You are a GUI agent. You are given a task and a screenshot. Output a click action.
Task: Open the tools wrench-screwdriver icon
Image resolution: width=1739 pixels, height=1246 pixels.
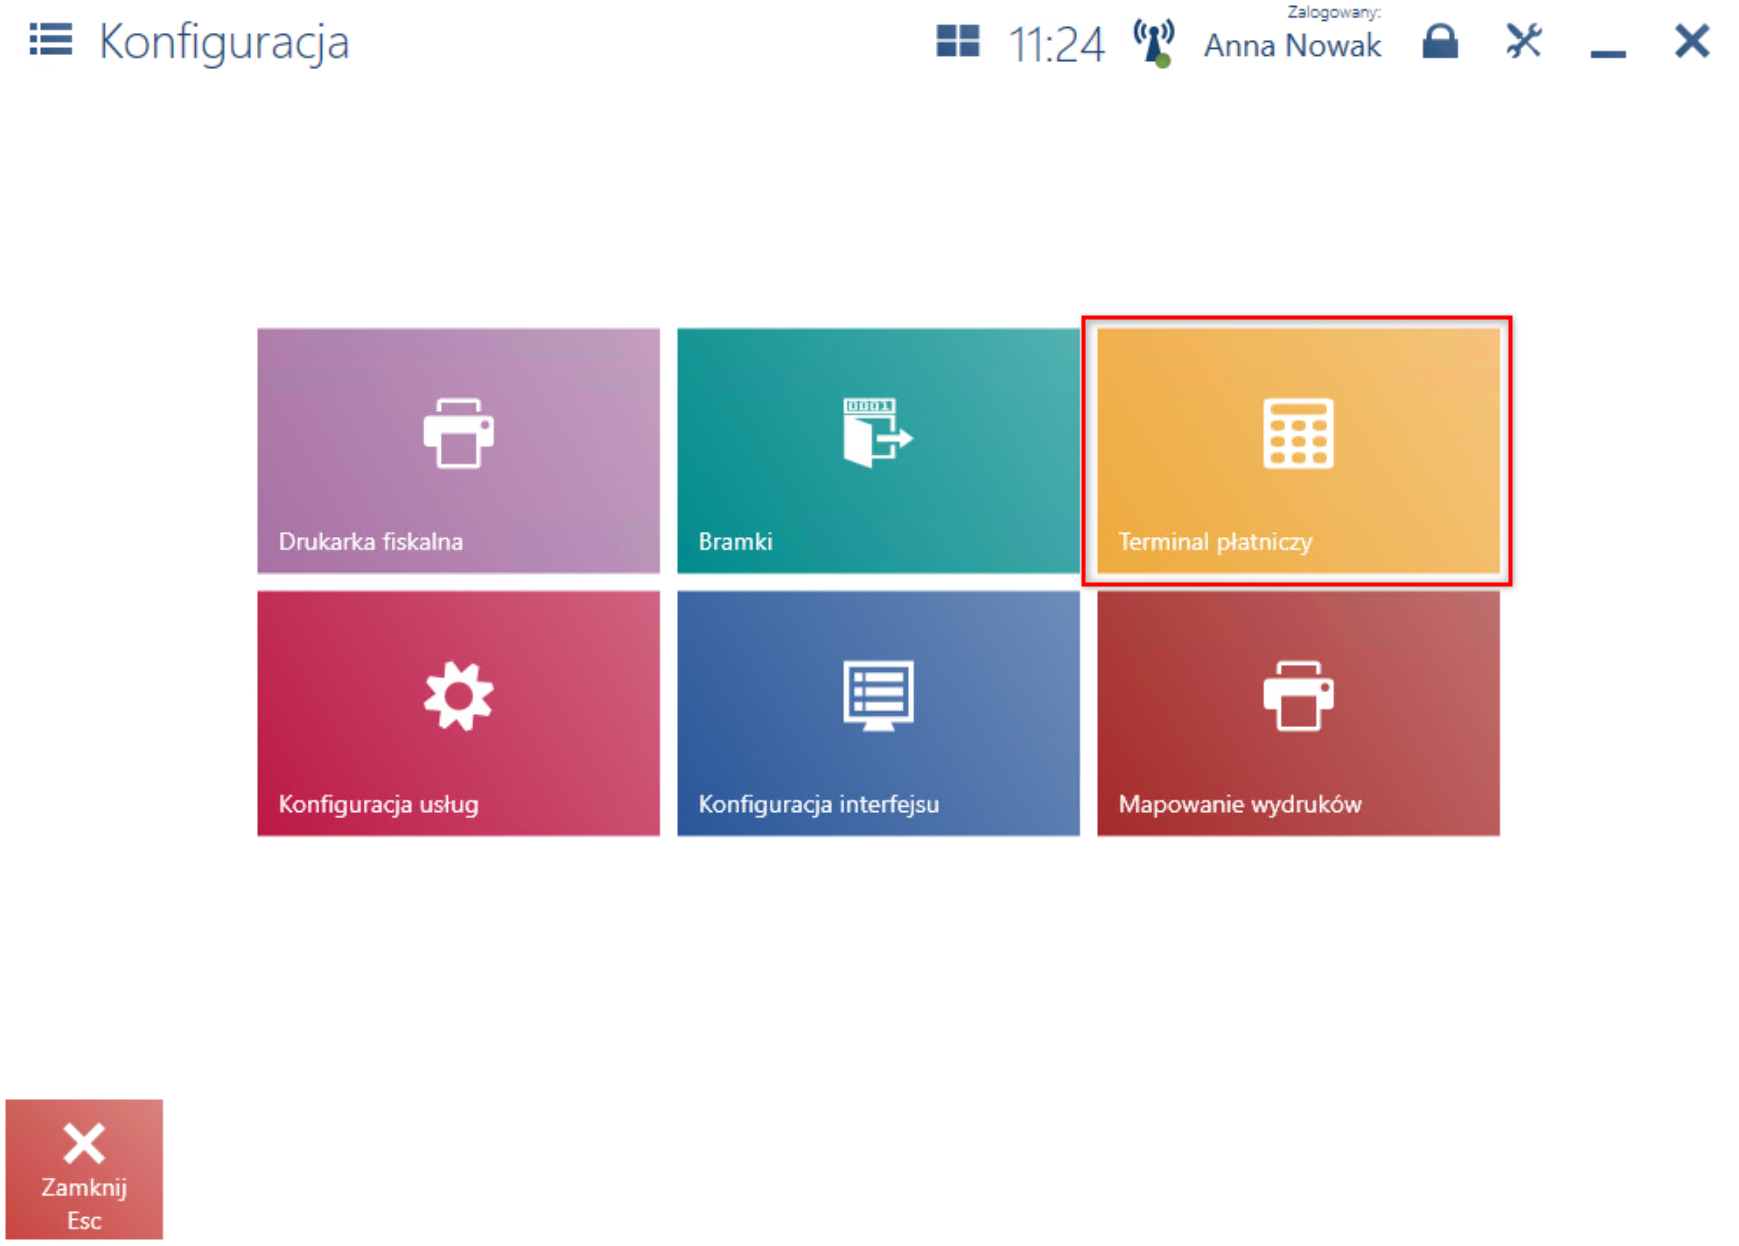[x=1524, y=41]
